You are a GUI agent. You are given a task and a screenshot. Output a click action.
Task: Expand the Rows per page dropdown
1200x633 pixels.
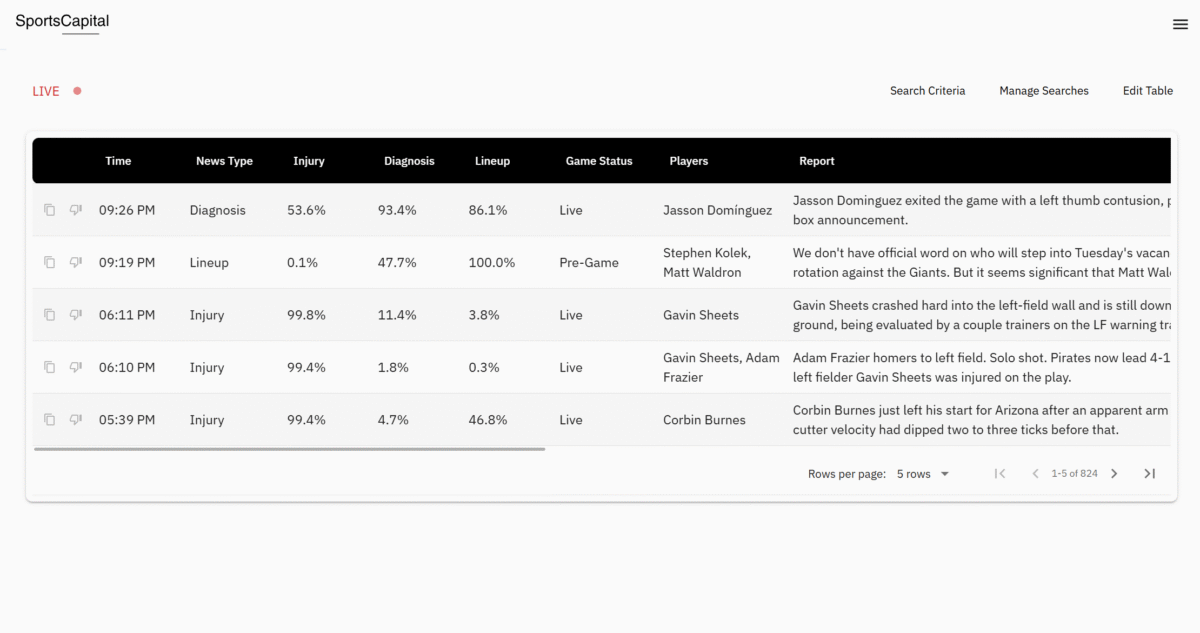[923, 474]
